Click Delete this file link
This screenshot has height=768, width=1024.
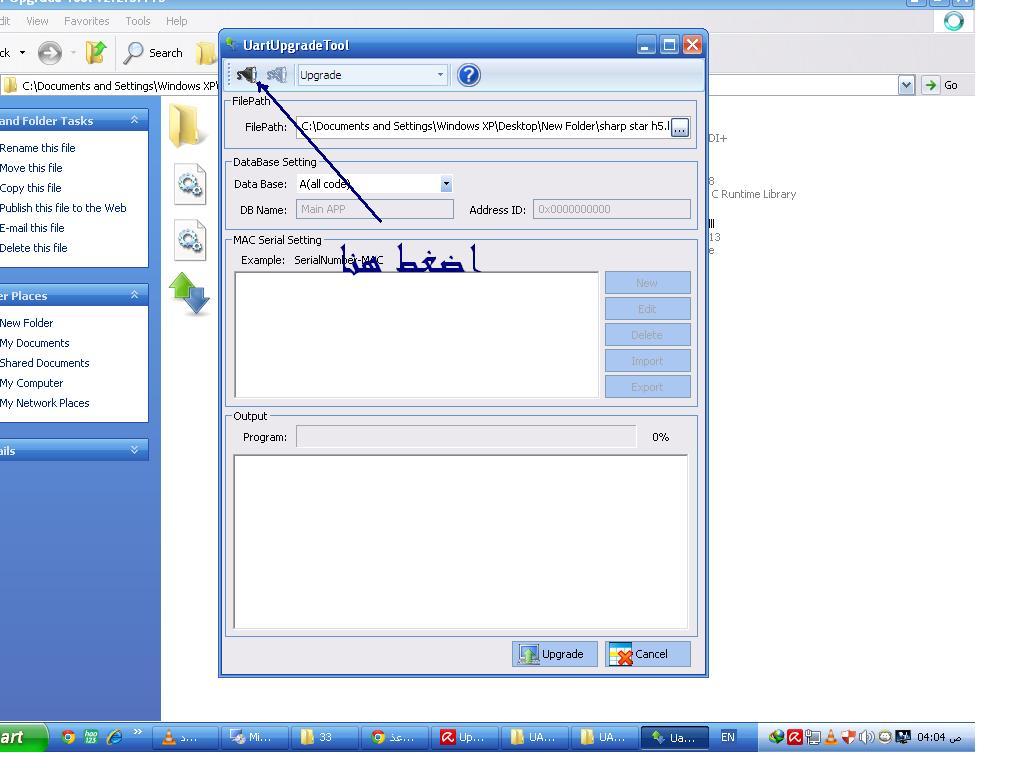point(34,248)
